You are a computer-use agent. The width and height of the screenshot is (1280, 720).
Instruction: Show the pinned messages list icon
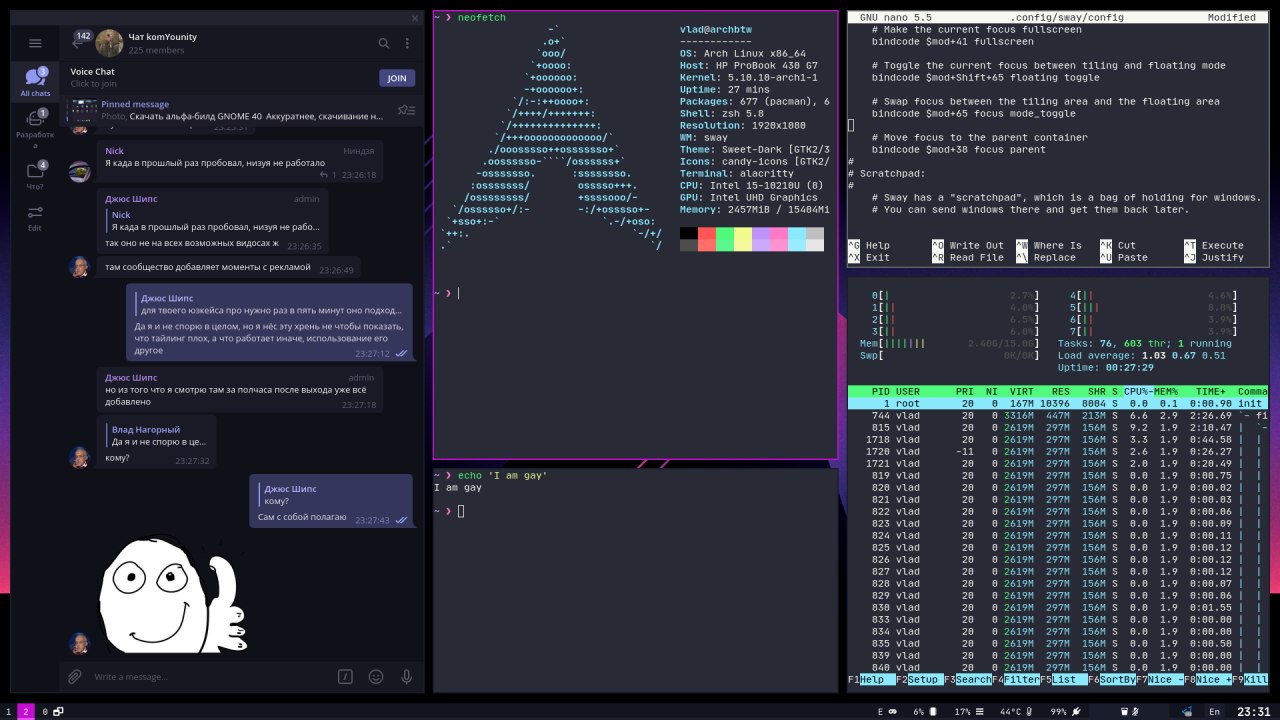(x=406, y=110)
